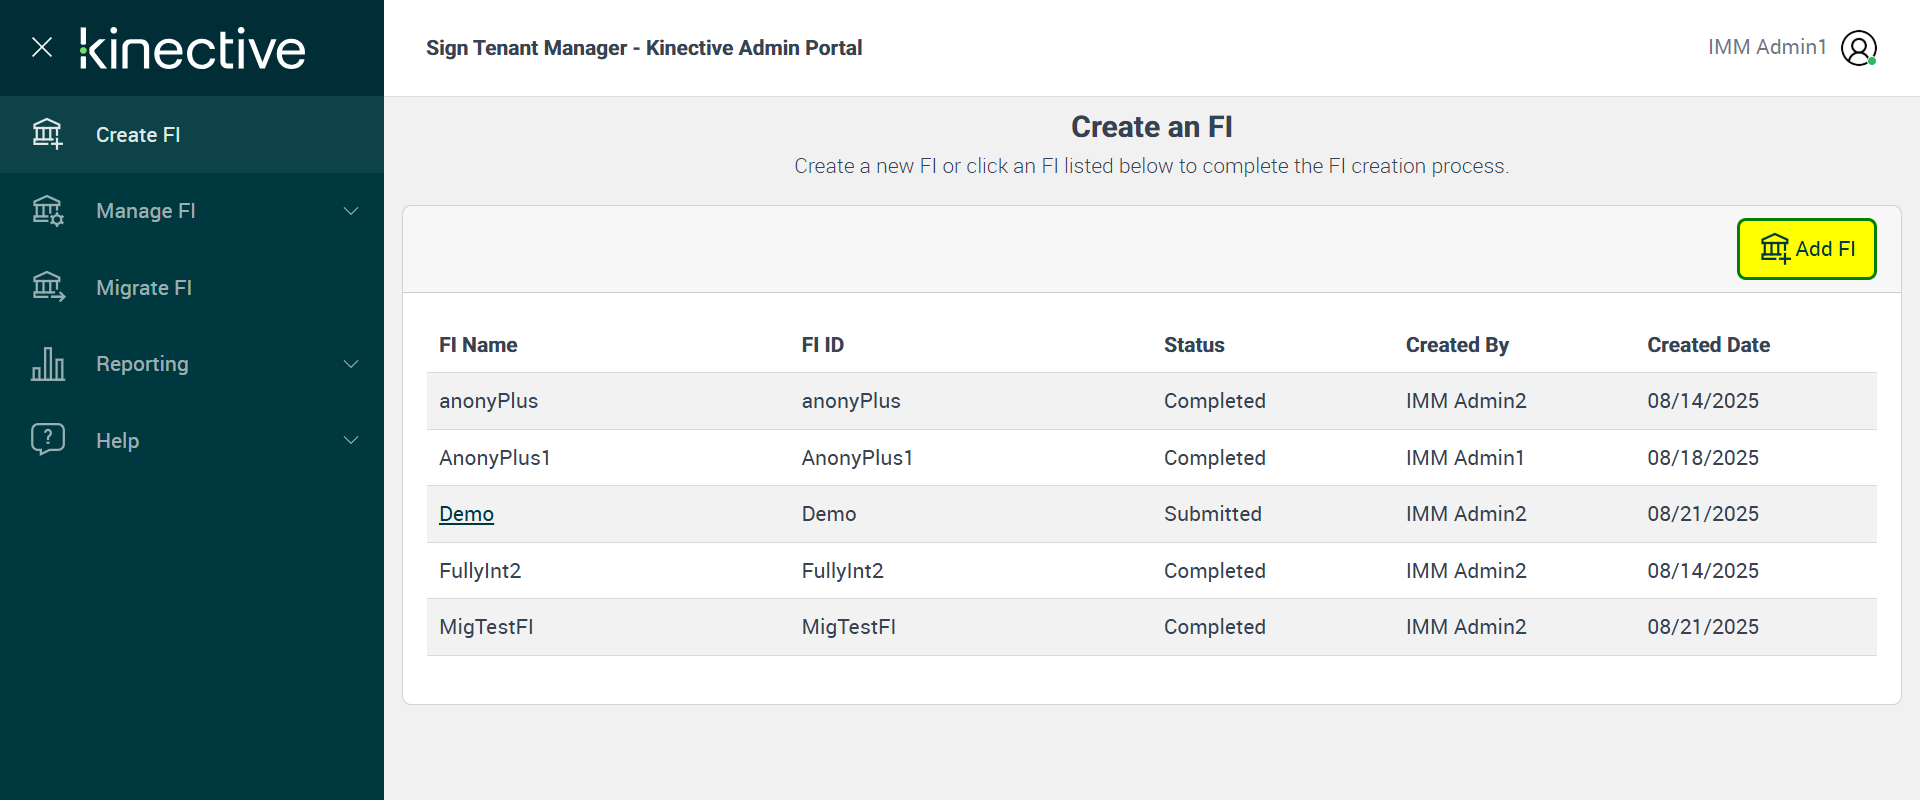
Task: Open Migrate FI from the sidebar
Action: click(x=144, y=288)
